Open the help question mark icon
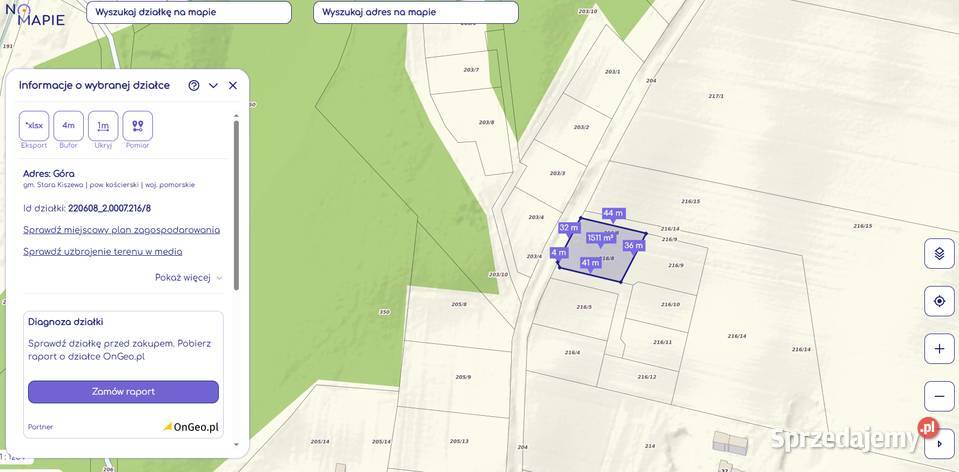 194,86
